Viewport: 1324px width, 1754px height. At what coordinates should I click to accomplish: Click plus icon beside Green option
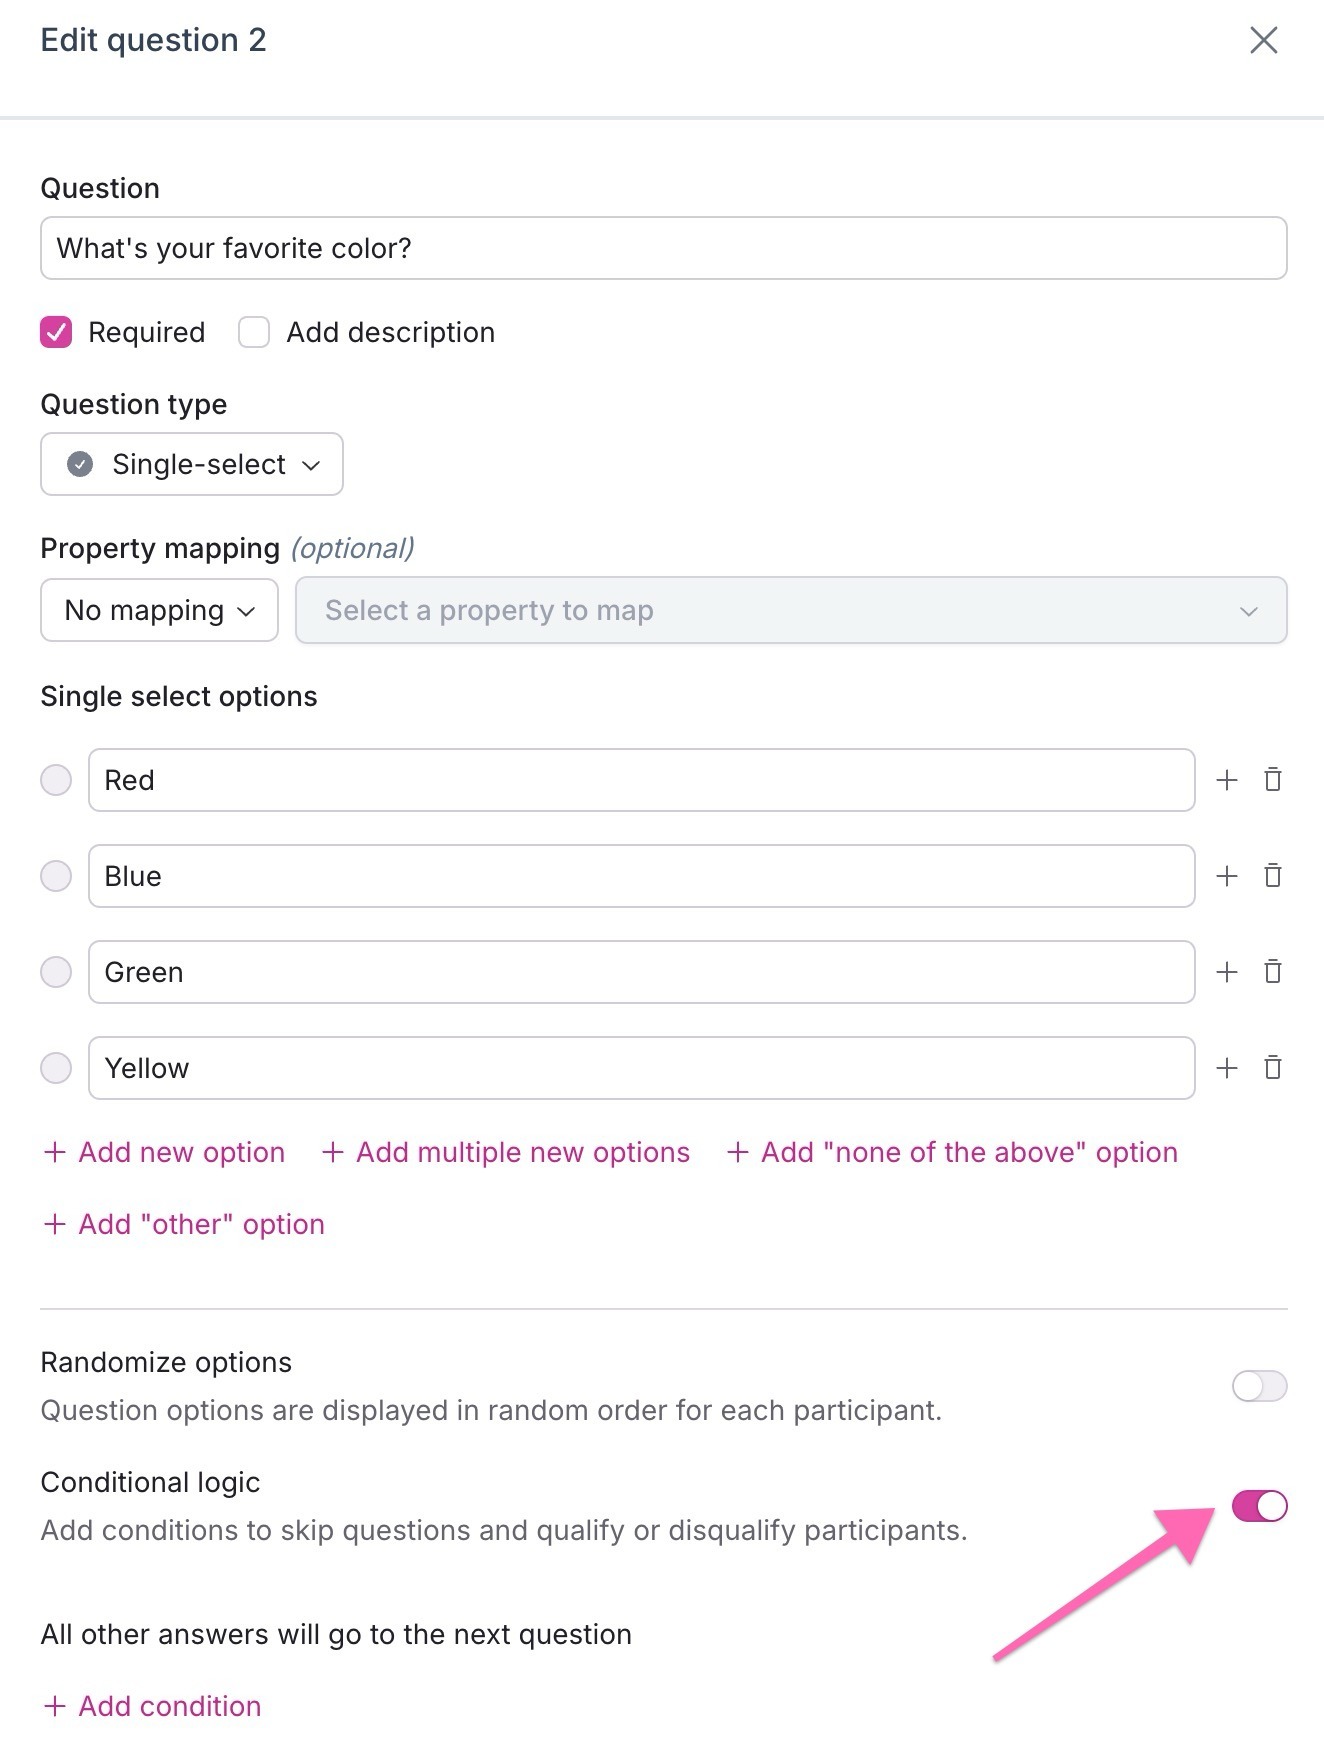point(1227,972)
